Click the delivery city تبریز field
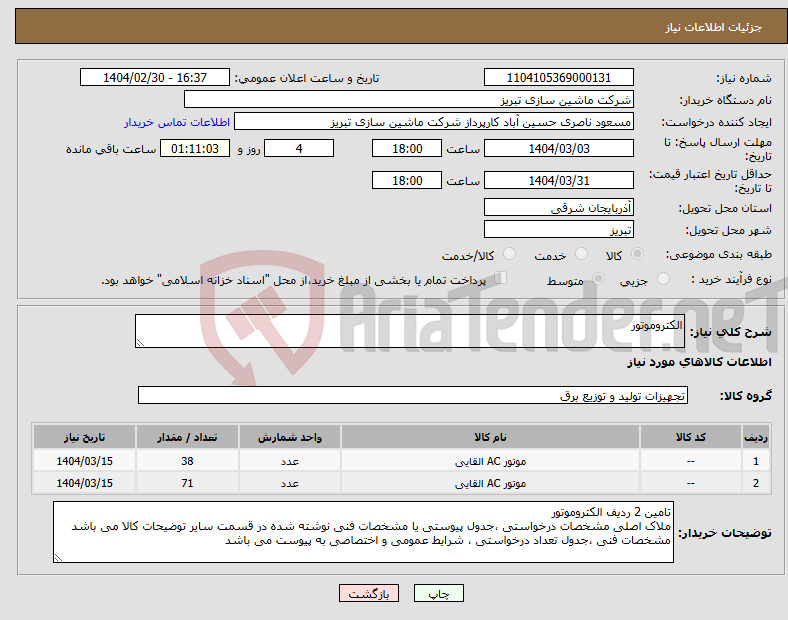The image size is (788, 620). coord(558,230)
